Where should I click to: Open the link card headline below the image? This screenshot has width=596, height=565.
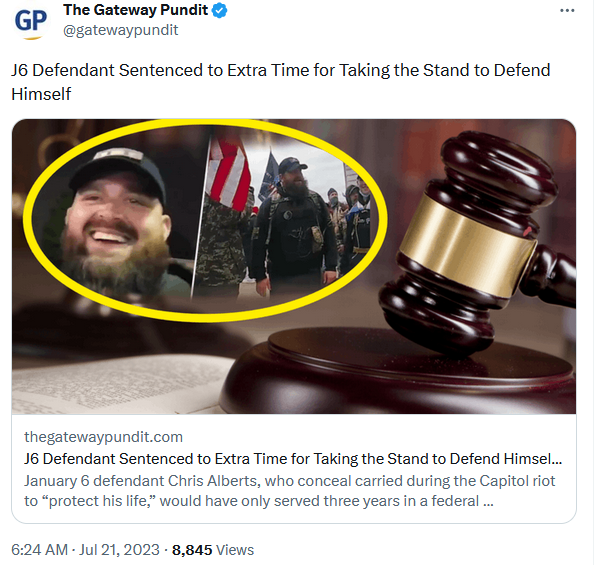(x=293, y=459)
